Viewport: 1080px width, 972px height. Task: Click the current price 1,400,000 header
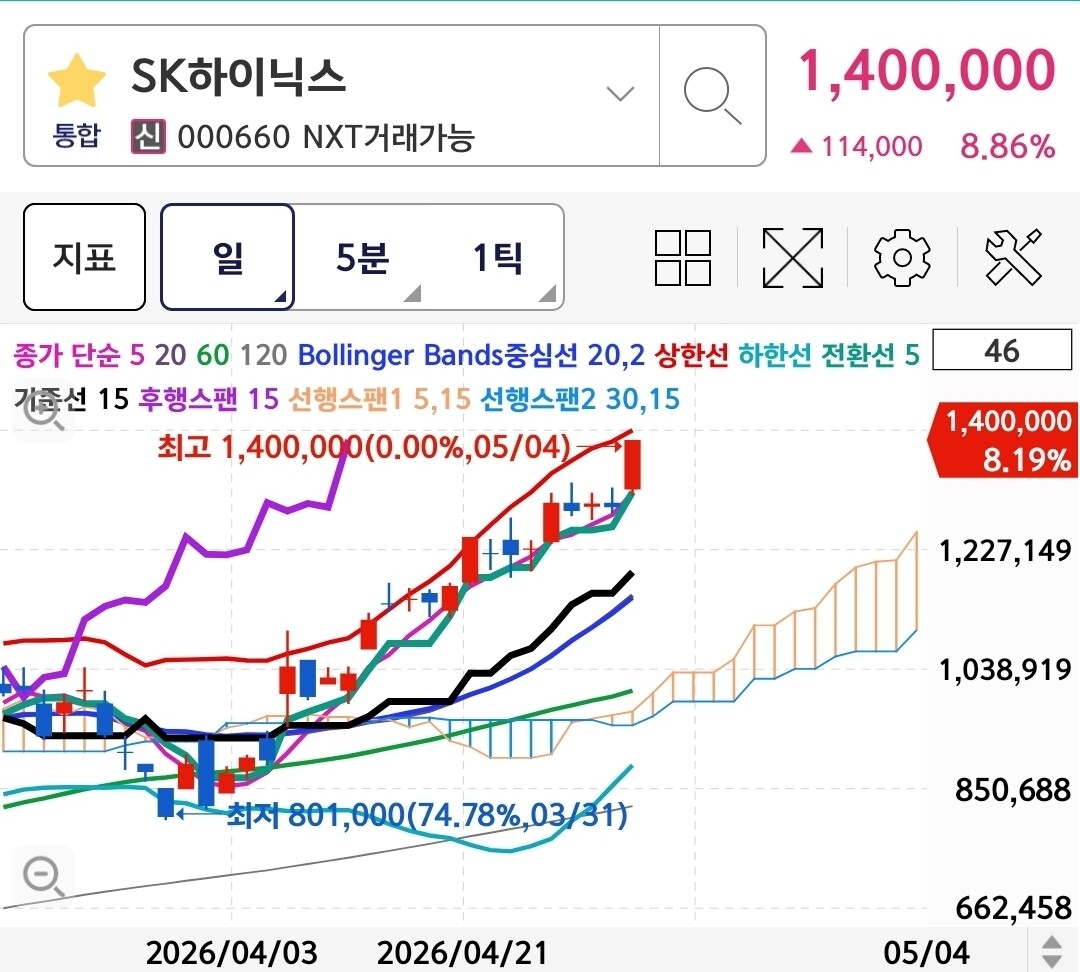926,70
